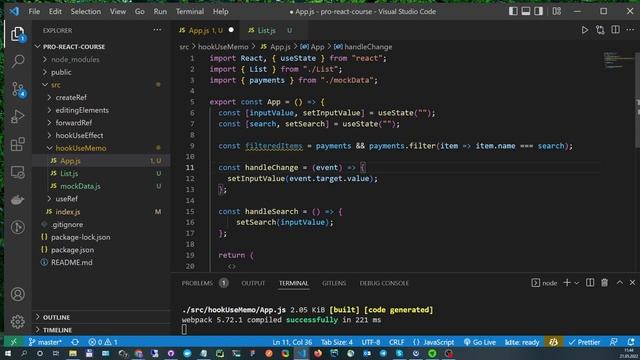The image size is (640, 360).
Task: Open the Source Control view
Action: pyautogui.click(x=18, y=89)
